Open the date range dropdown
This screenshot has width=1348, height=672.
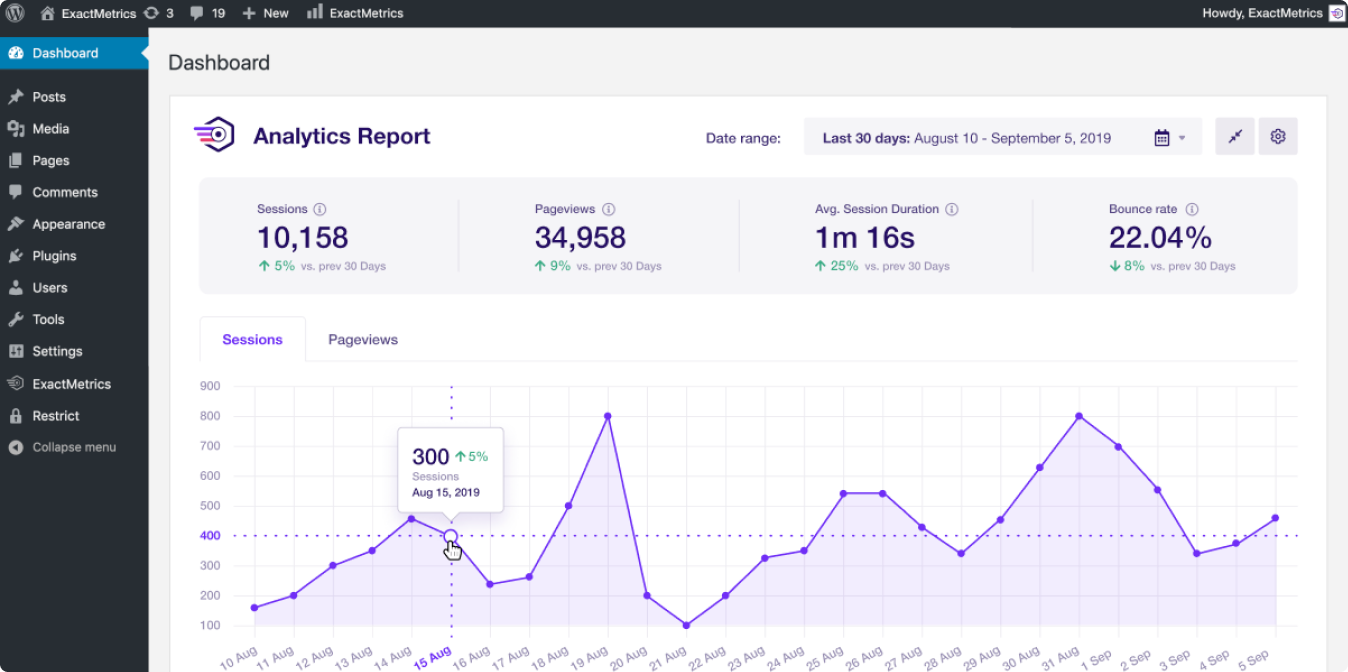pos(1002,138)
